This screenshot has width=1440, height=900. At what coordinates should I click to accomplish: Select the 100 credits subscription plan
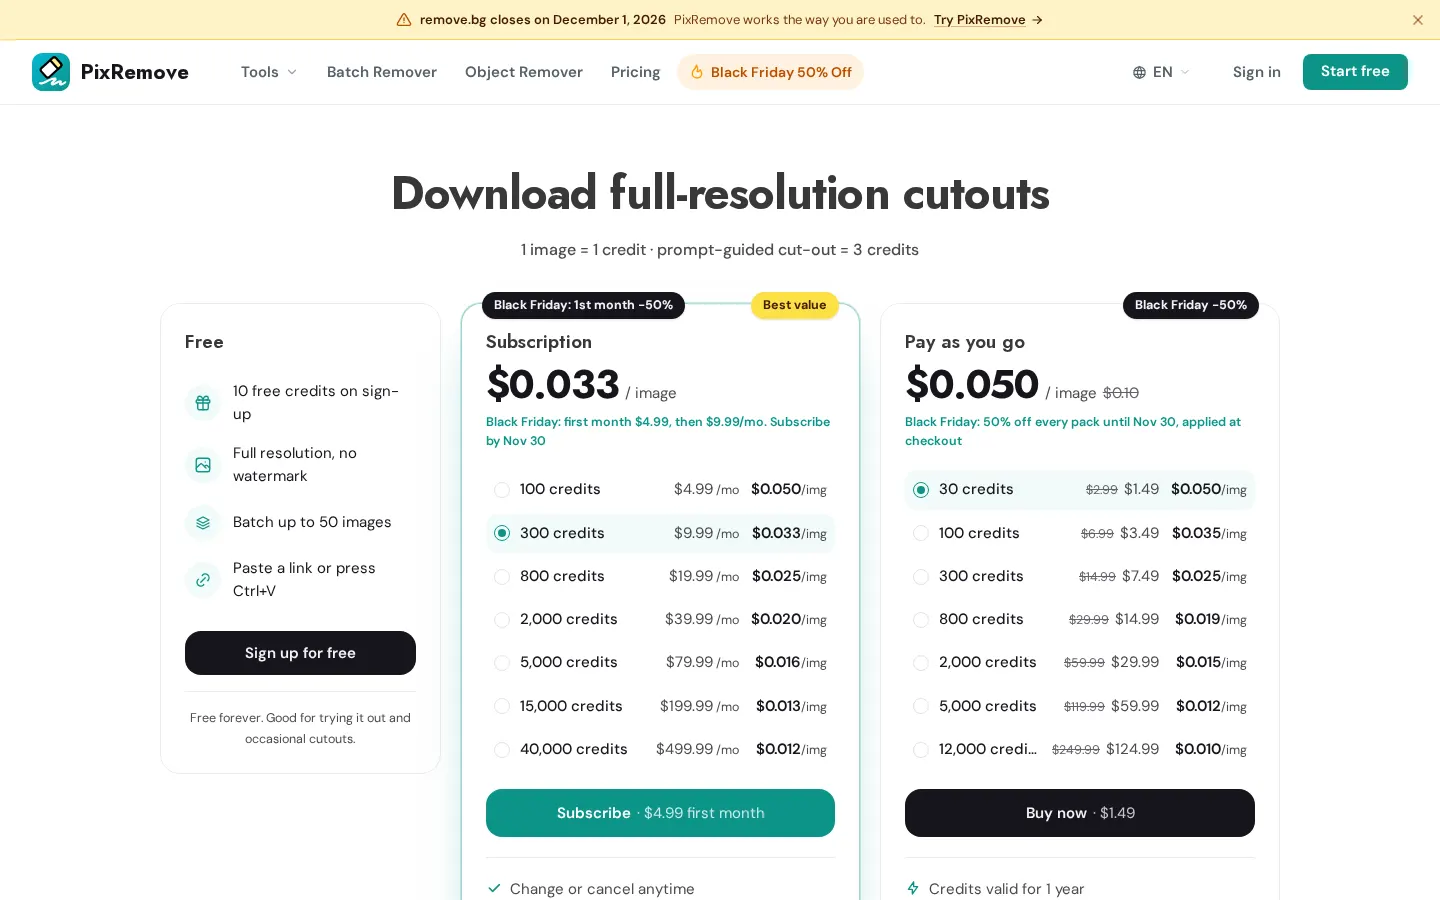(660, 490)
